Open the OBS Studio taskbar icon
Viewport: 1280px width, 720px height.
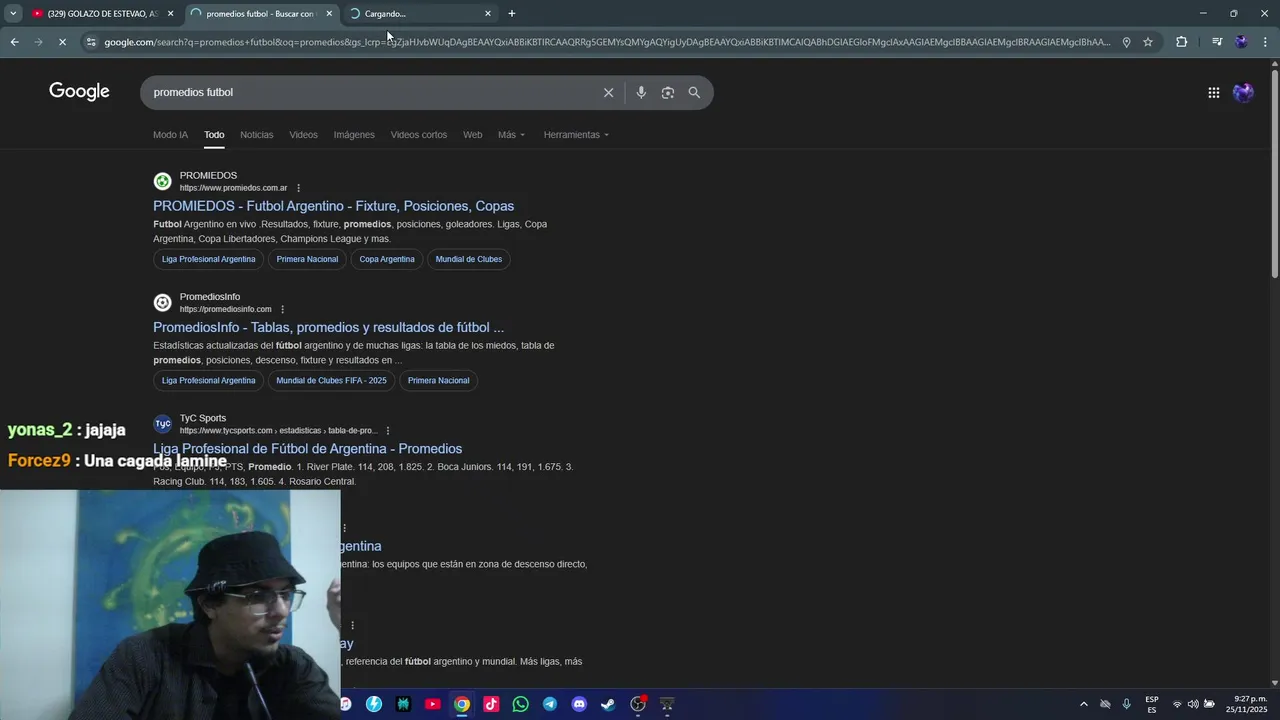(638, 704)
